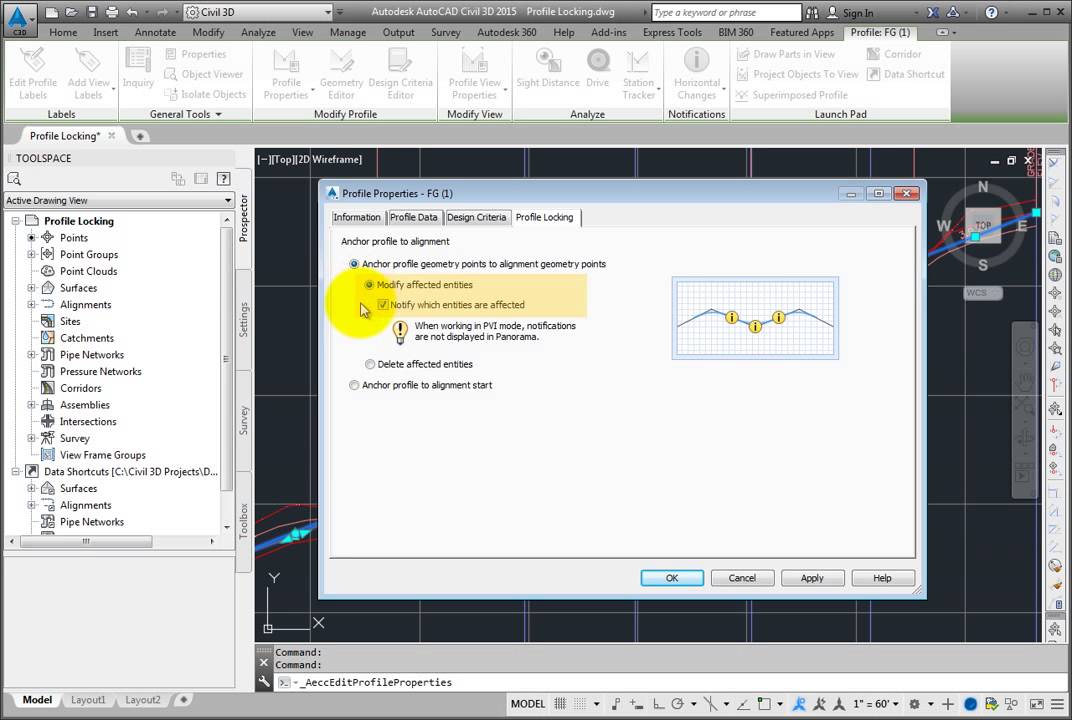Click Project Objects To View
1072x720 pixels.
tap(797, 74)
